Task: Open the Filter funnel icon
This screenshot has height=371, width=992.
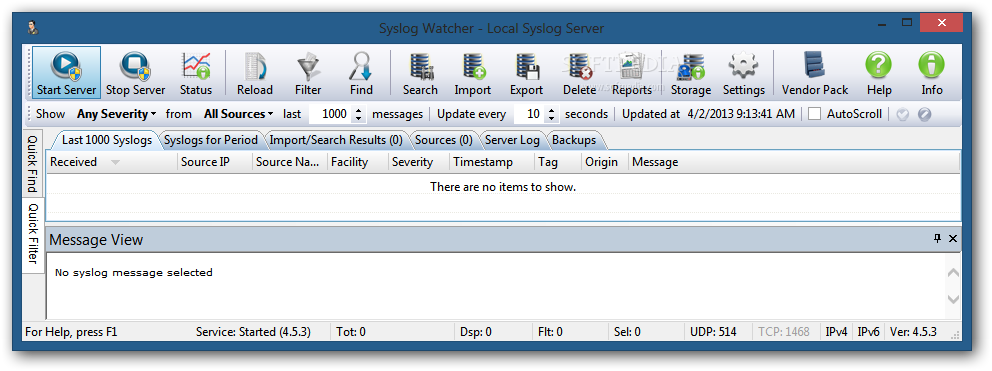Action: pos(308,66)
